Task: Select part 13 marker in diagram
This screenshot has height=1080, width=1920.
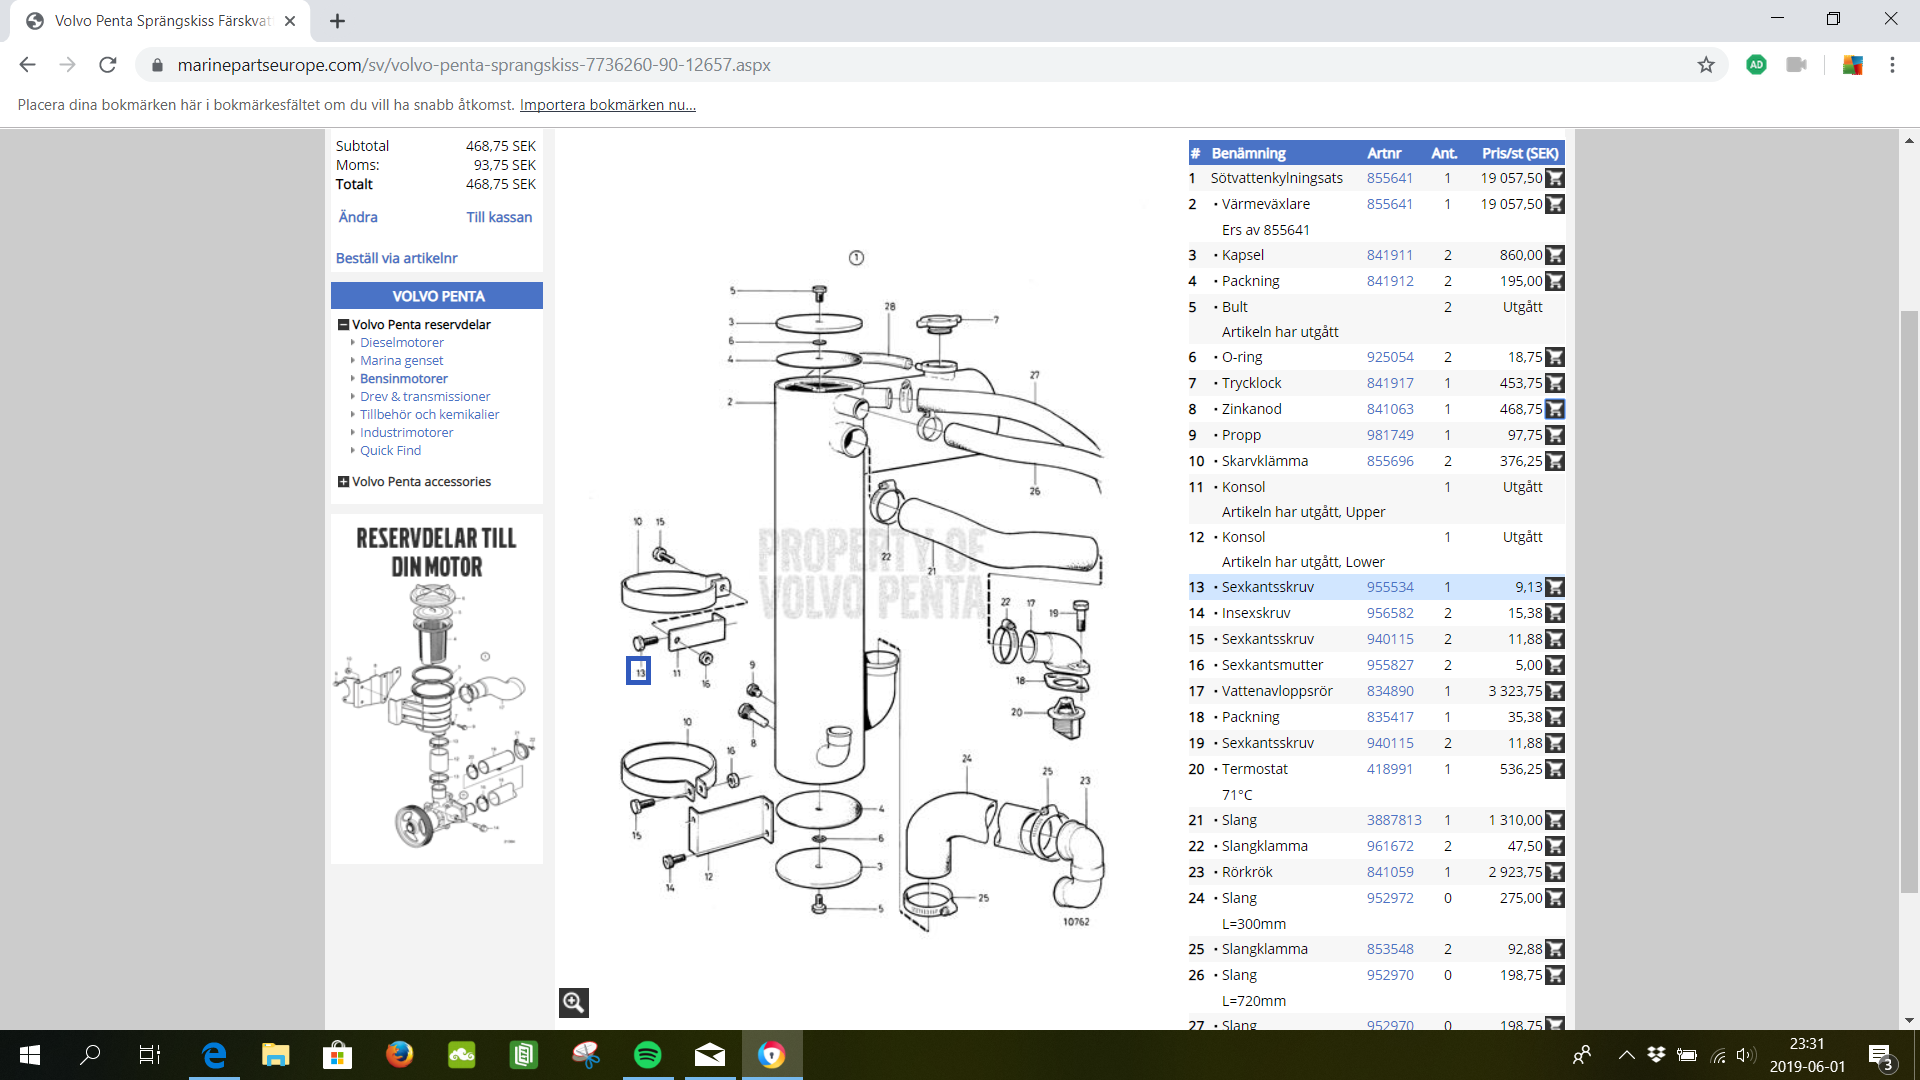Action: click(x=638, y=670)
